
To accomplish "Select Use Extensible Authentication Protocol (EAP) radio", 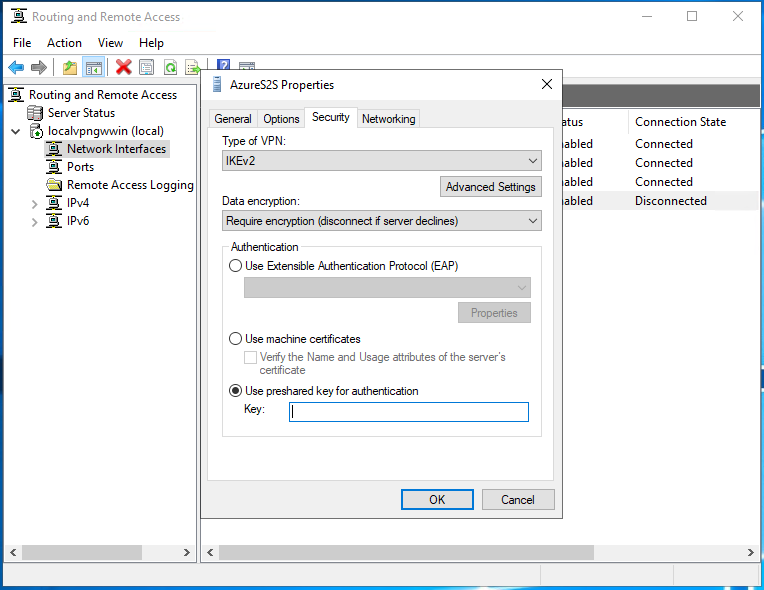I will (x=235, y=266).
